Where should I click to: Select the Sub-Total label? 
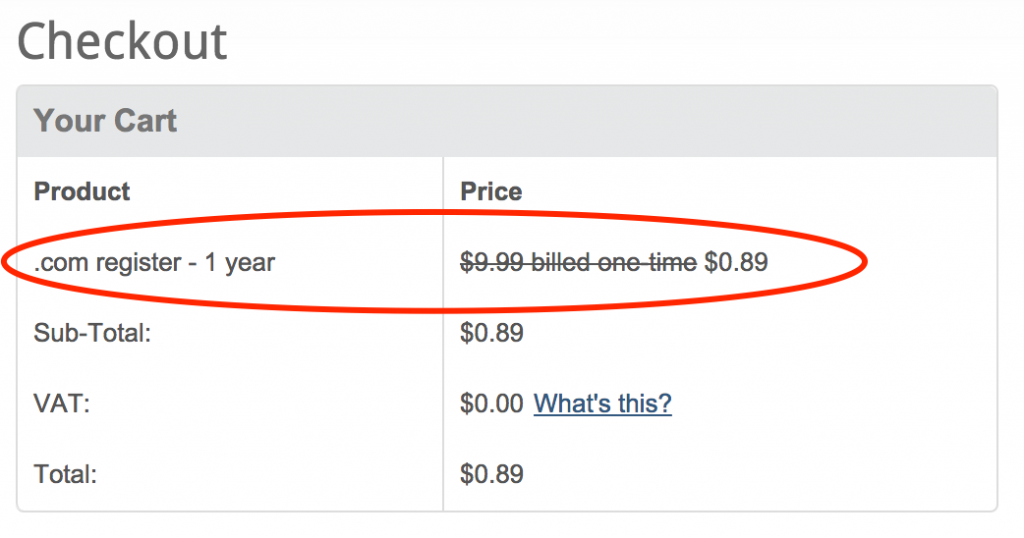tap(92, 333)
